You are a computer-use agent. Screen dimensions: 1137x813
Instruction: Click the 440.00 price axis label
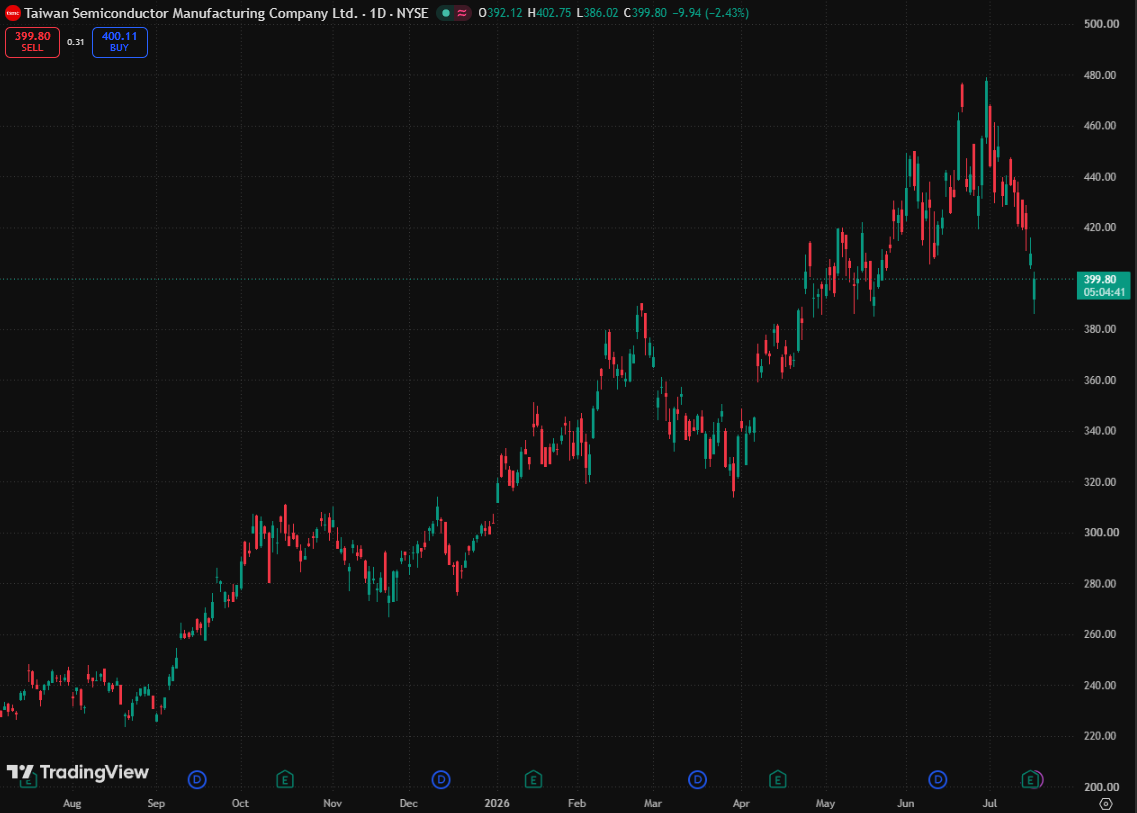pos(1101,176)
